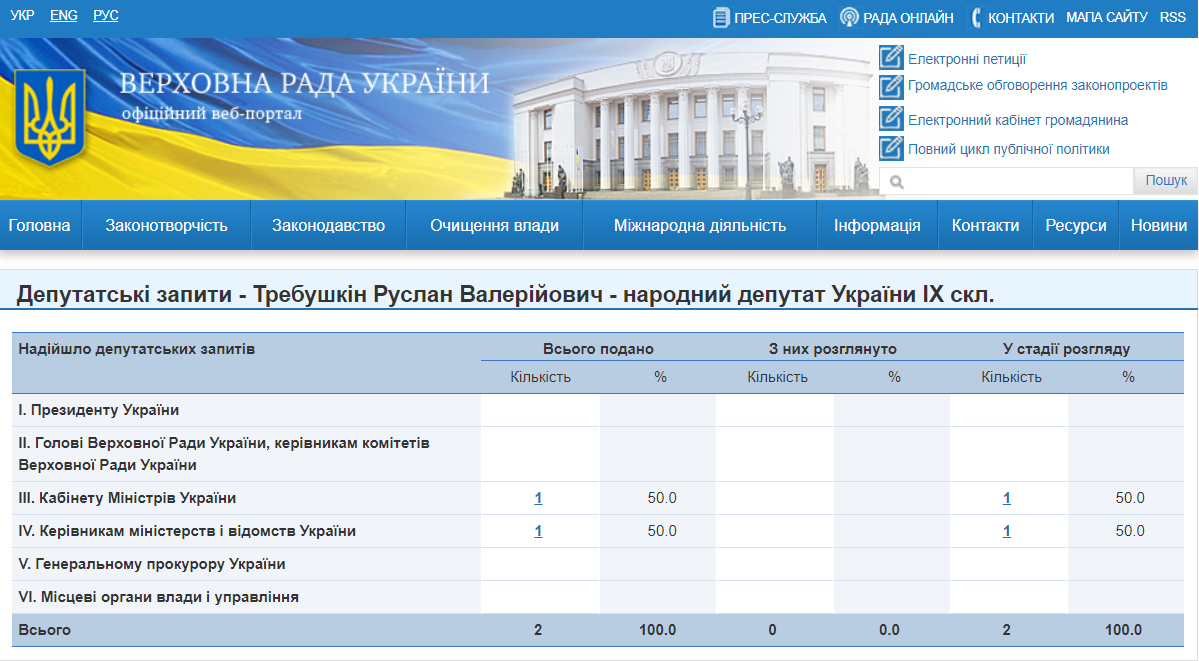1199x661 pixels.
Task: Click the icon beside Повний цикл публічної політики
Action: (891, 148)
